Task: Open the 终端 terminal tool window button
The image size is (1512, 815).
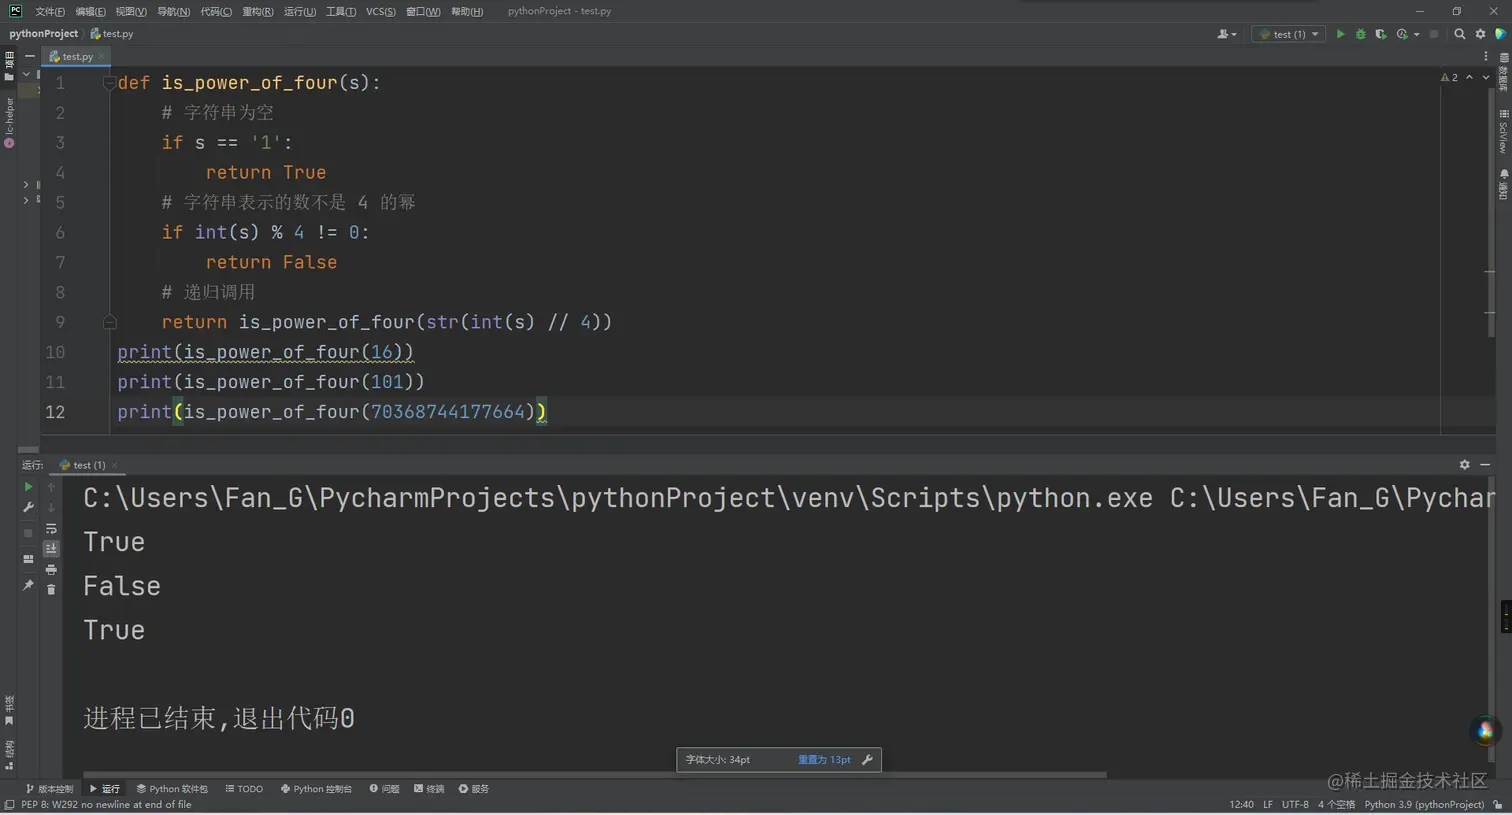Action: pyautogui.click(x=429, y=789)
